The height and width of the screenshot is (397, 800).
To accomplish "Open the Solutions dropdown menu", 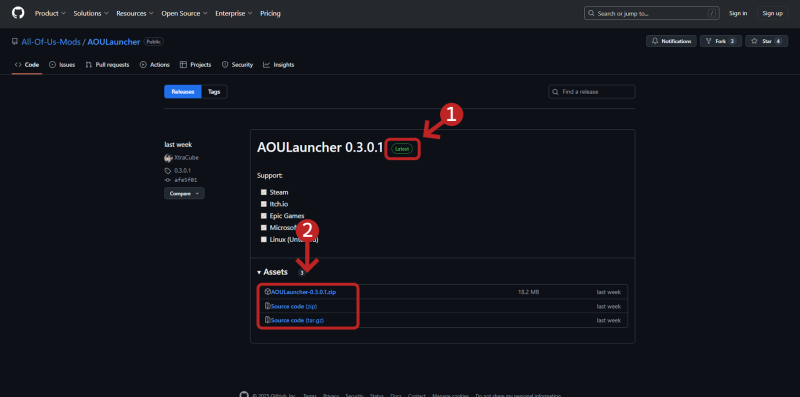I will (91, 13).
